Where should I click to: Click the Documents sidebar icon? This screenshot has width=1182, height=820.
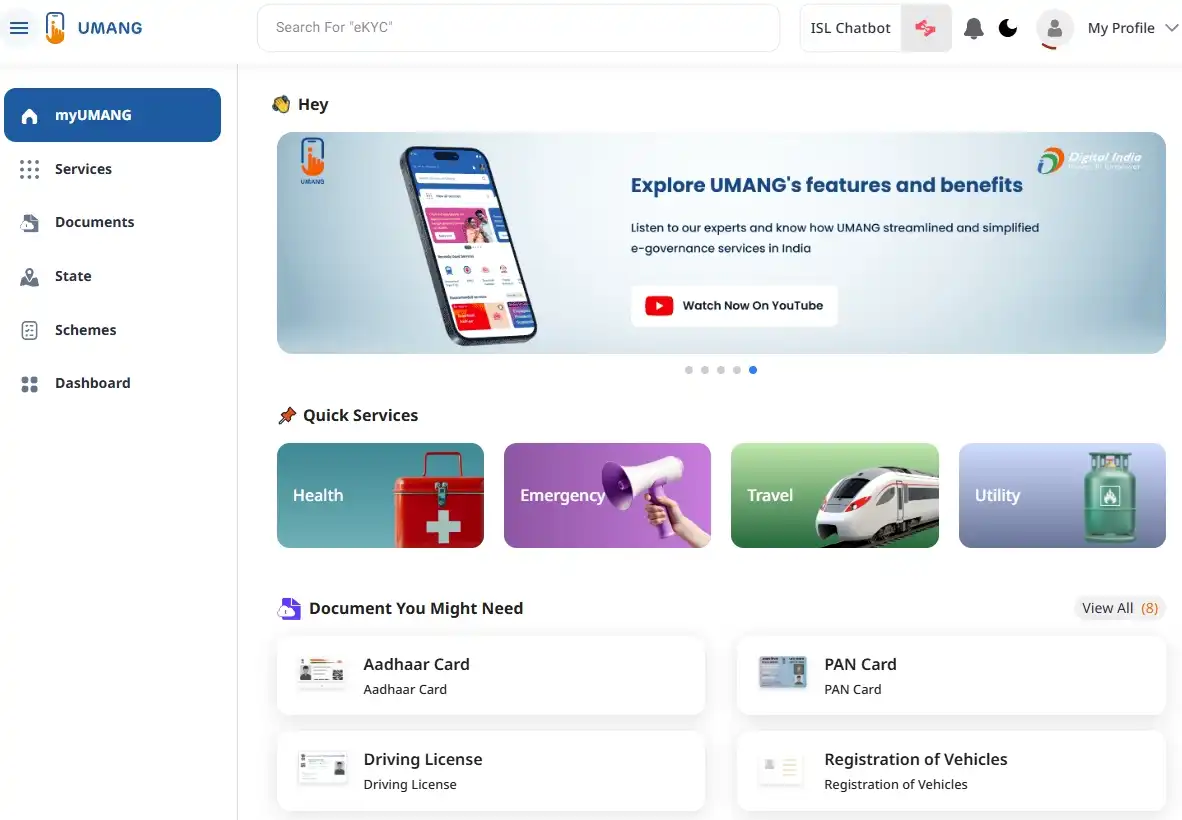[x=29, y=223]
